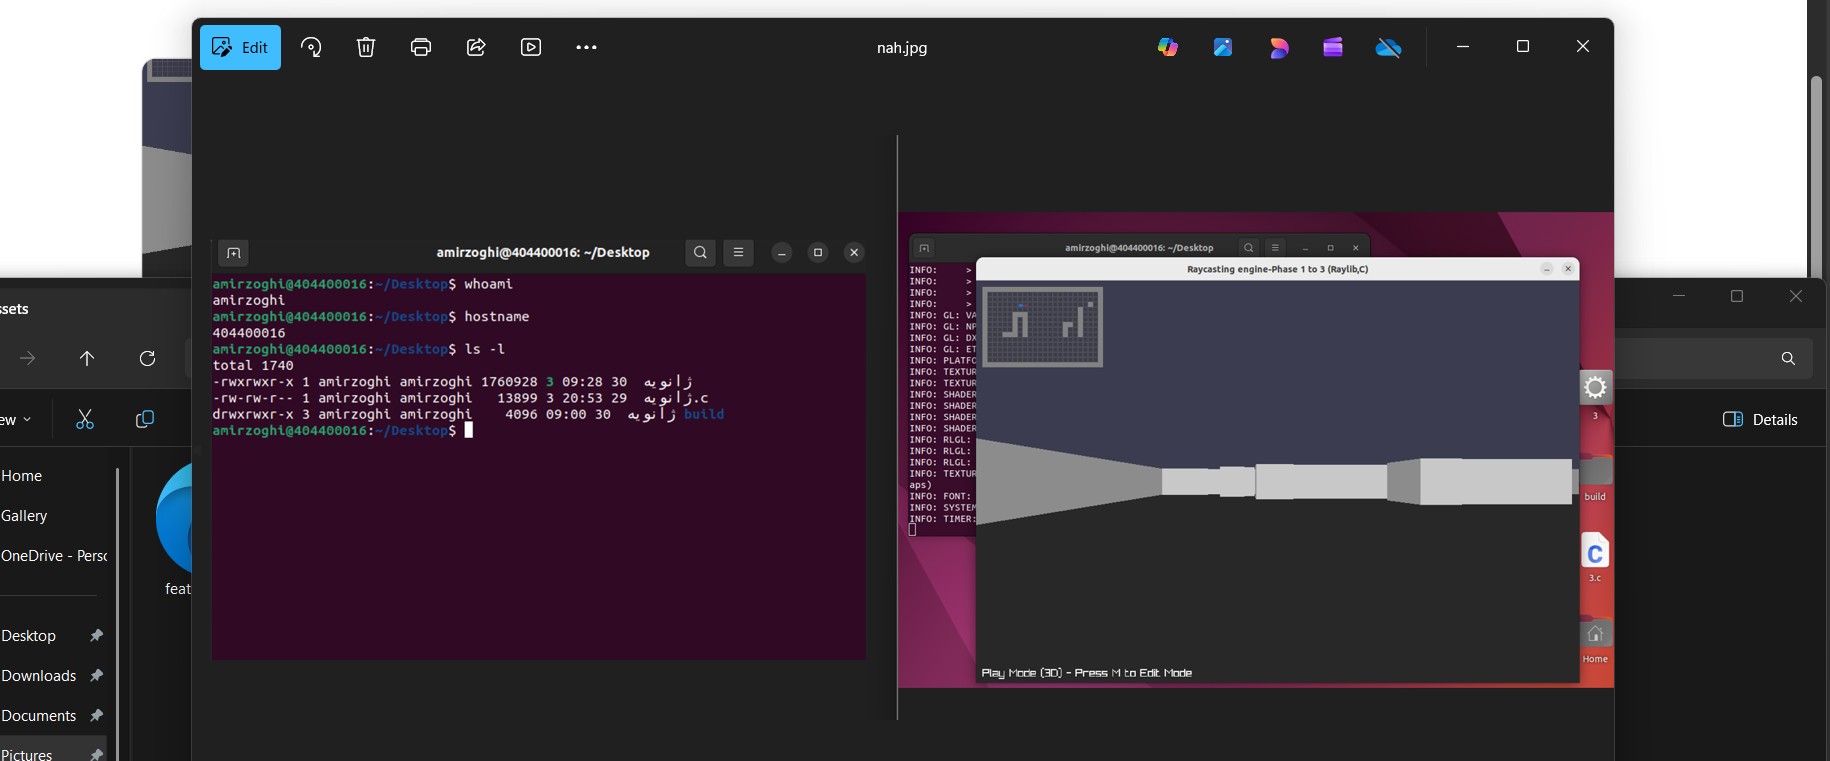Open the three-dot See more menu
Screen dimensions: 1830x761
pos(586,47)
